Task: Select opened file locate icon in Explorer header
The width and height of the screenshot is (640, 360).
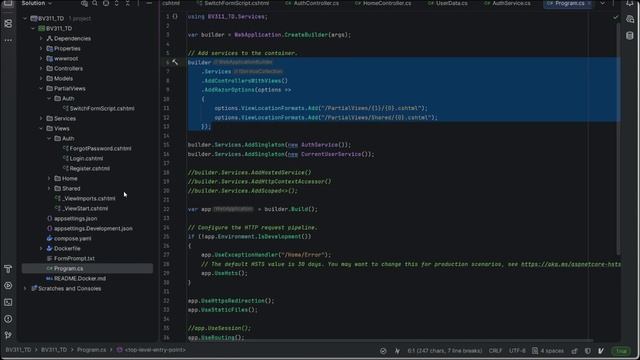Action: pyautogui.click(x=106, y=3)
